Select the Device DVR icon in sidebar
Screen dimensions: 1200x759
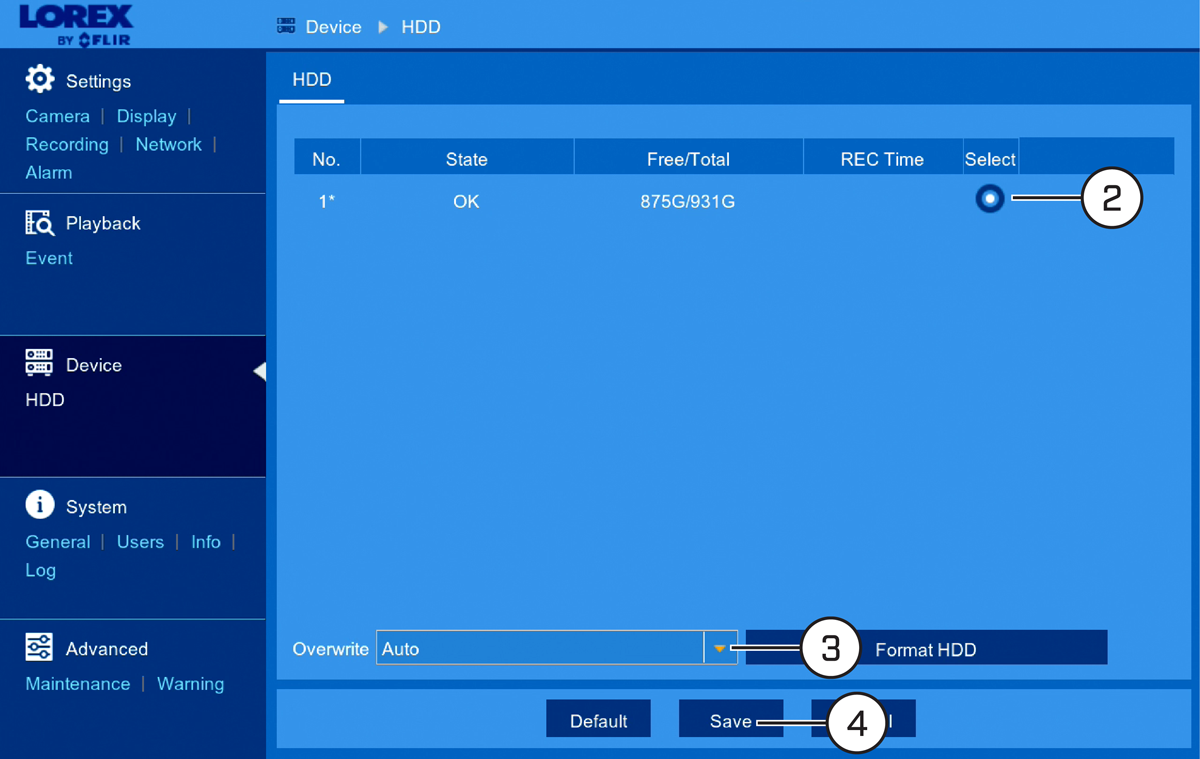point(39,363)
